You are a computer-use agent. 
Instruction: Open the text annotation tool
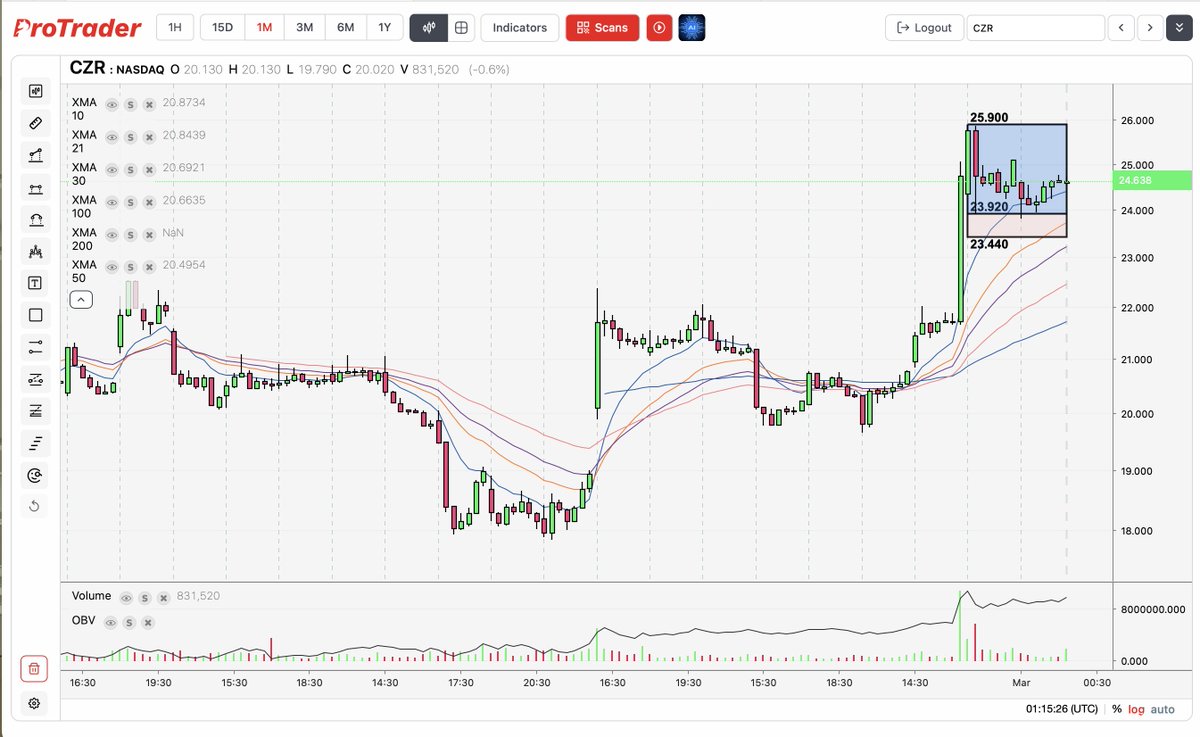35,283
